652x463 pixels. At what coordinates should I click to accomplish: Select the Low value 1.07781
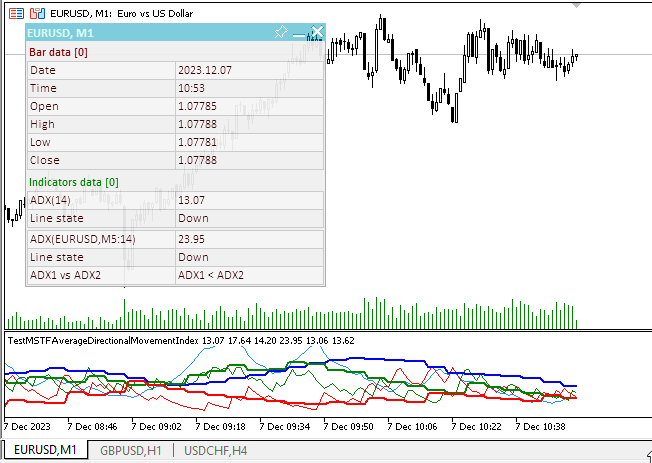[x=198, y=142]
